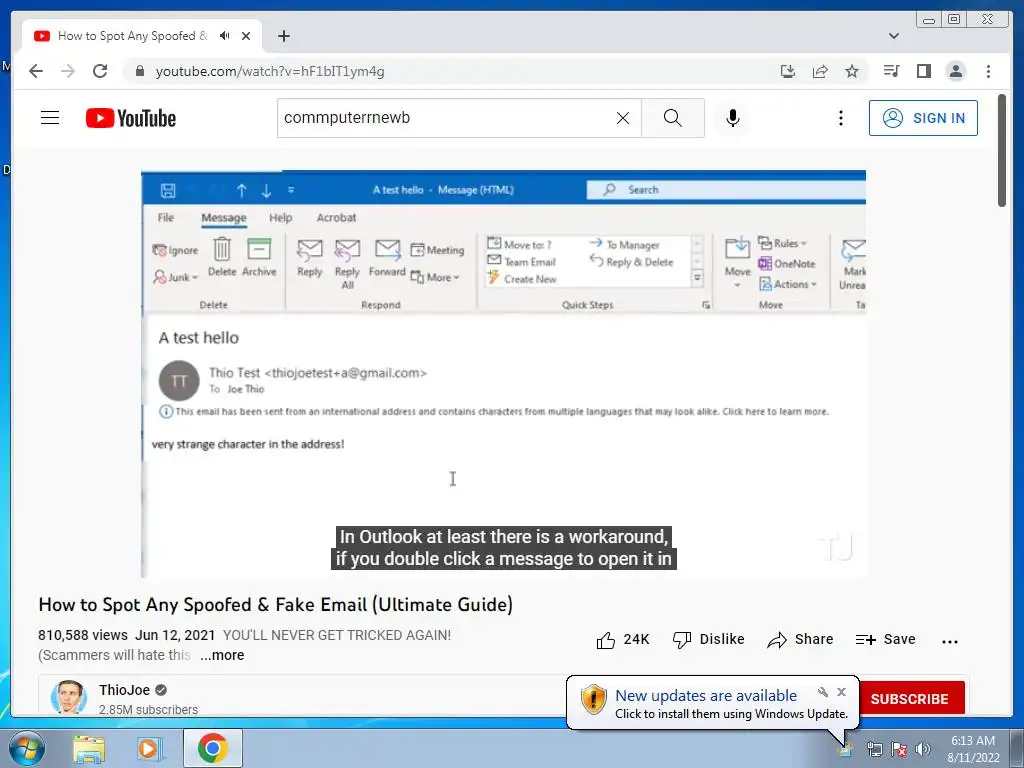1024x768 pixels.
Task: Open YouTube guide hamburger menu
Action: tap(50, 118)
